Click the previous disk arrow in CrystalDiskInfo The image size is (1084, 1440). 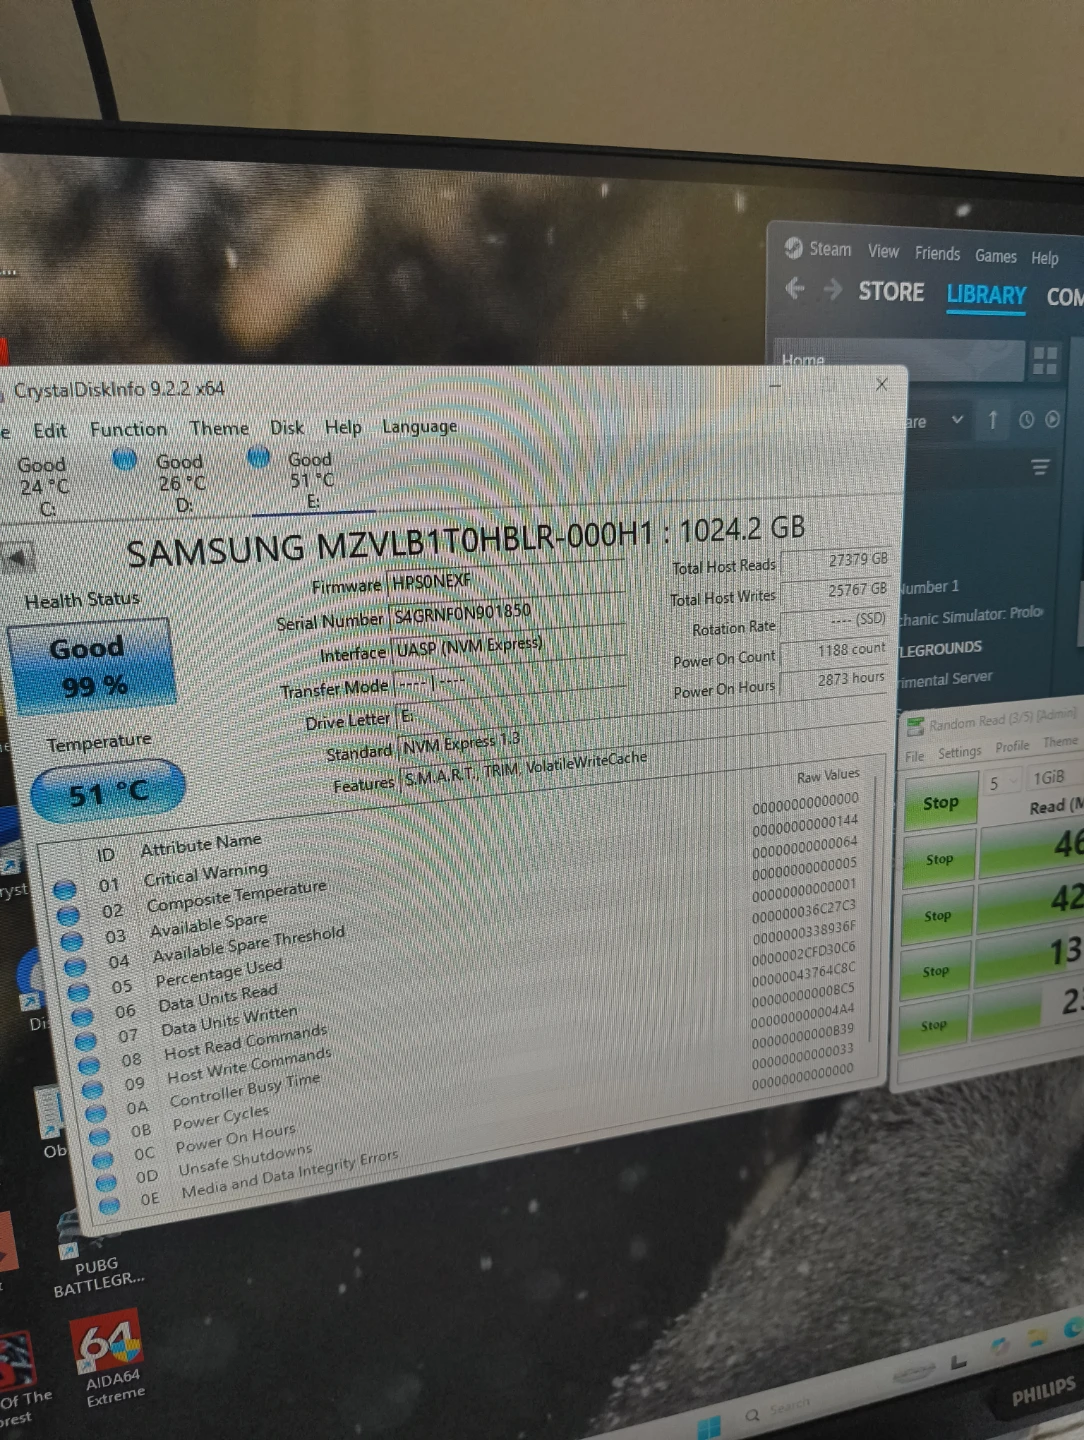click(17, 558)
